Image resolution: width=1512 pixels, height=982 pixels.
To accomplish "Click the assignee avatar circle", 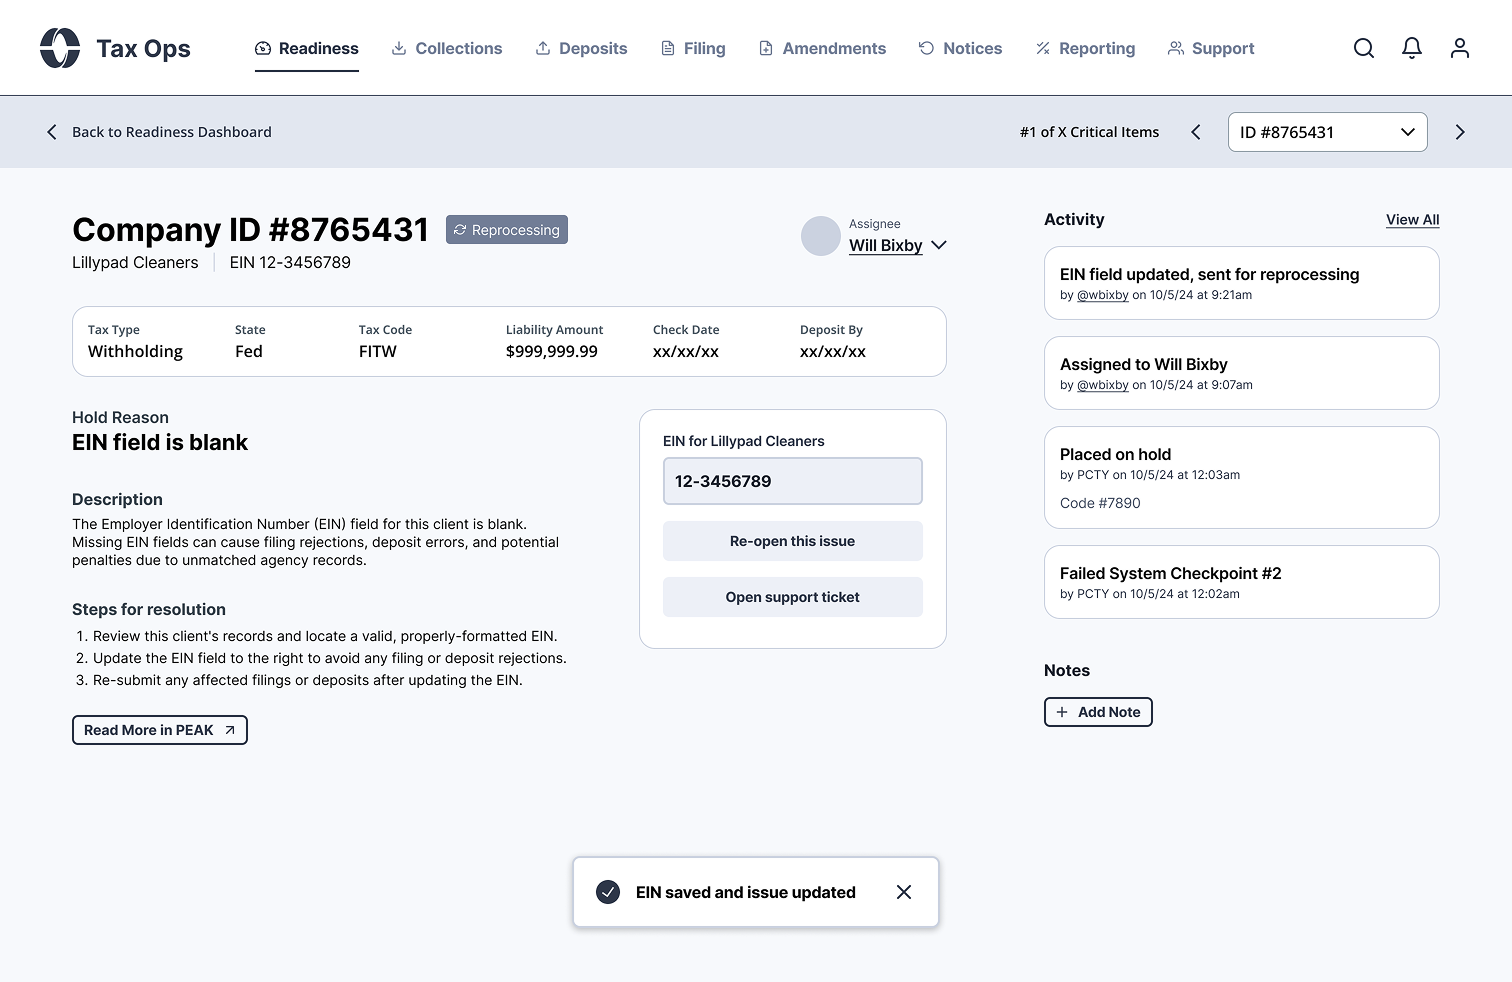I will click(821, 236).
